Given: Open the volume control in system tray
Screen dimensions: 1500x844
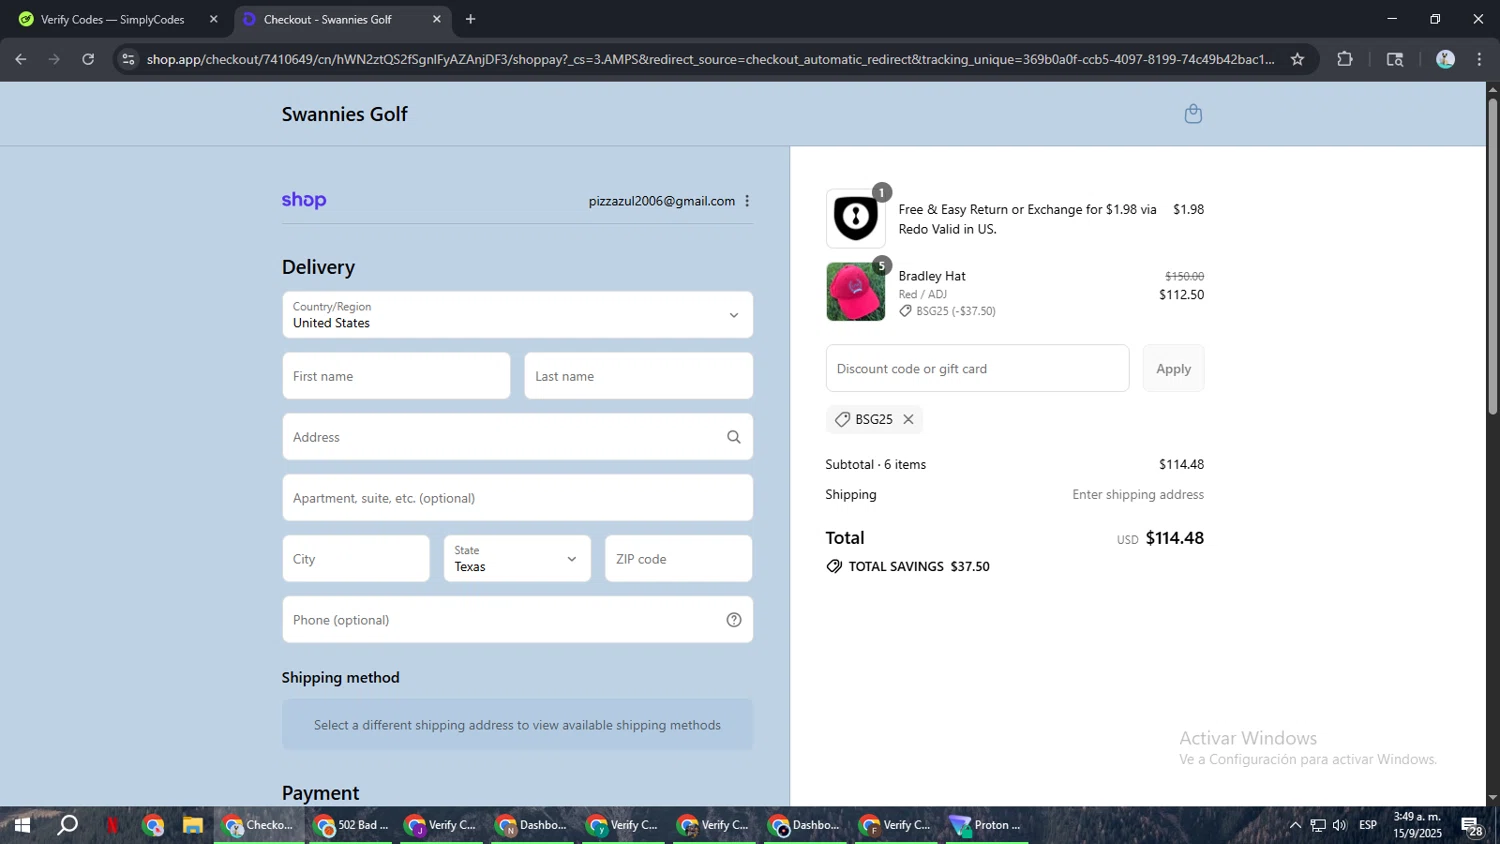Looking at the screenshot, I should [1340, 825].
